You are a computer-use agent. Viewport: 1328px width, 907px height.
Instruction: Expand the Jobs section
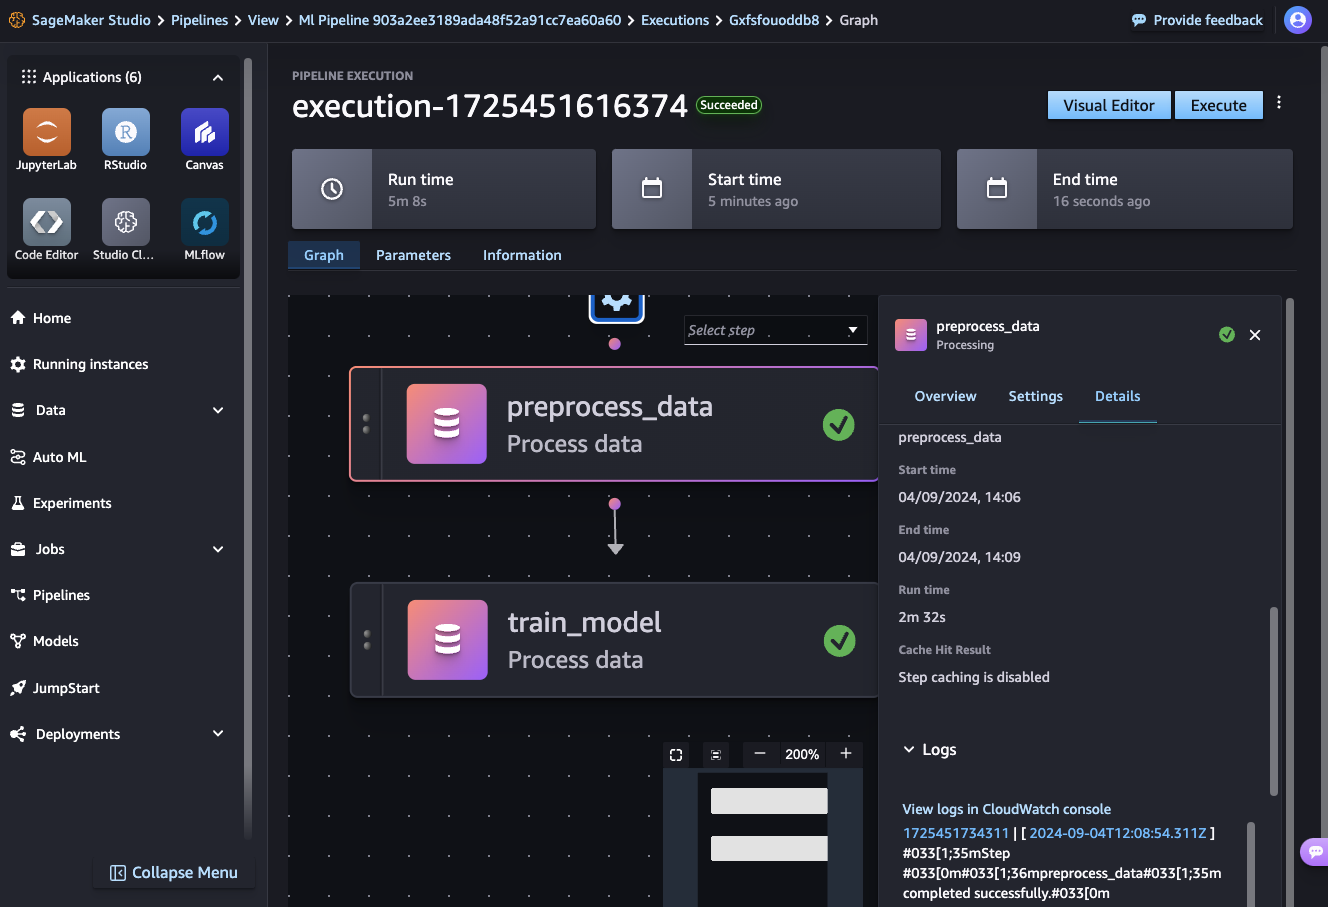point(119,549)
